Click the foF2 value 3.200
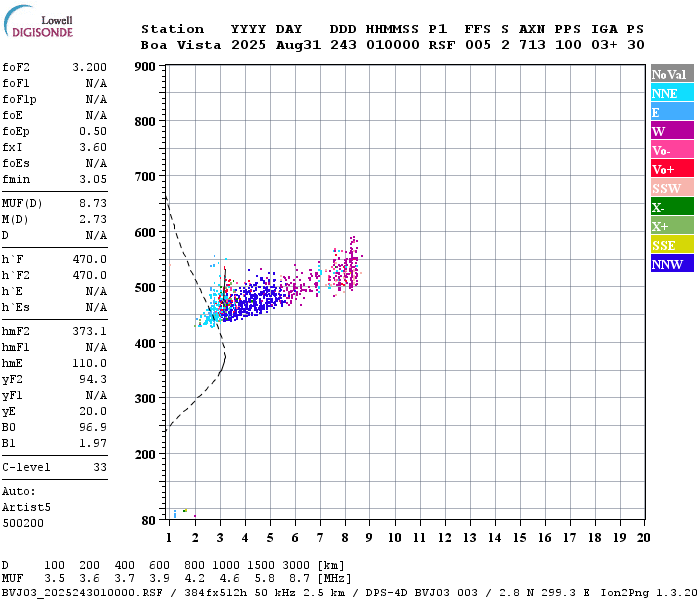Screen dimensions: 700x600 90,67
